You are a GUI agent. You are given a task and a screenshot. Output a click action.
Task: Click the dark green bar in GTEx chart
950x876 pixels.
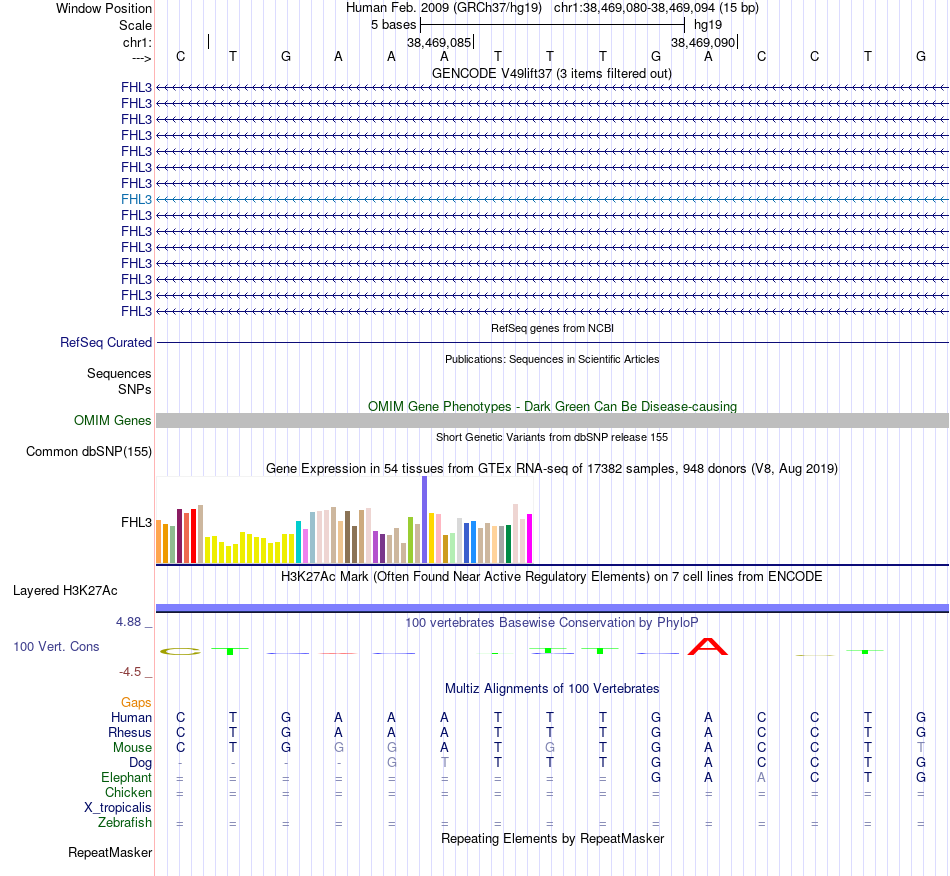[x=508, y=544]
